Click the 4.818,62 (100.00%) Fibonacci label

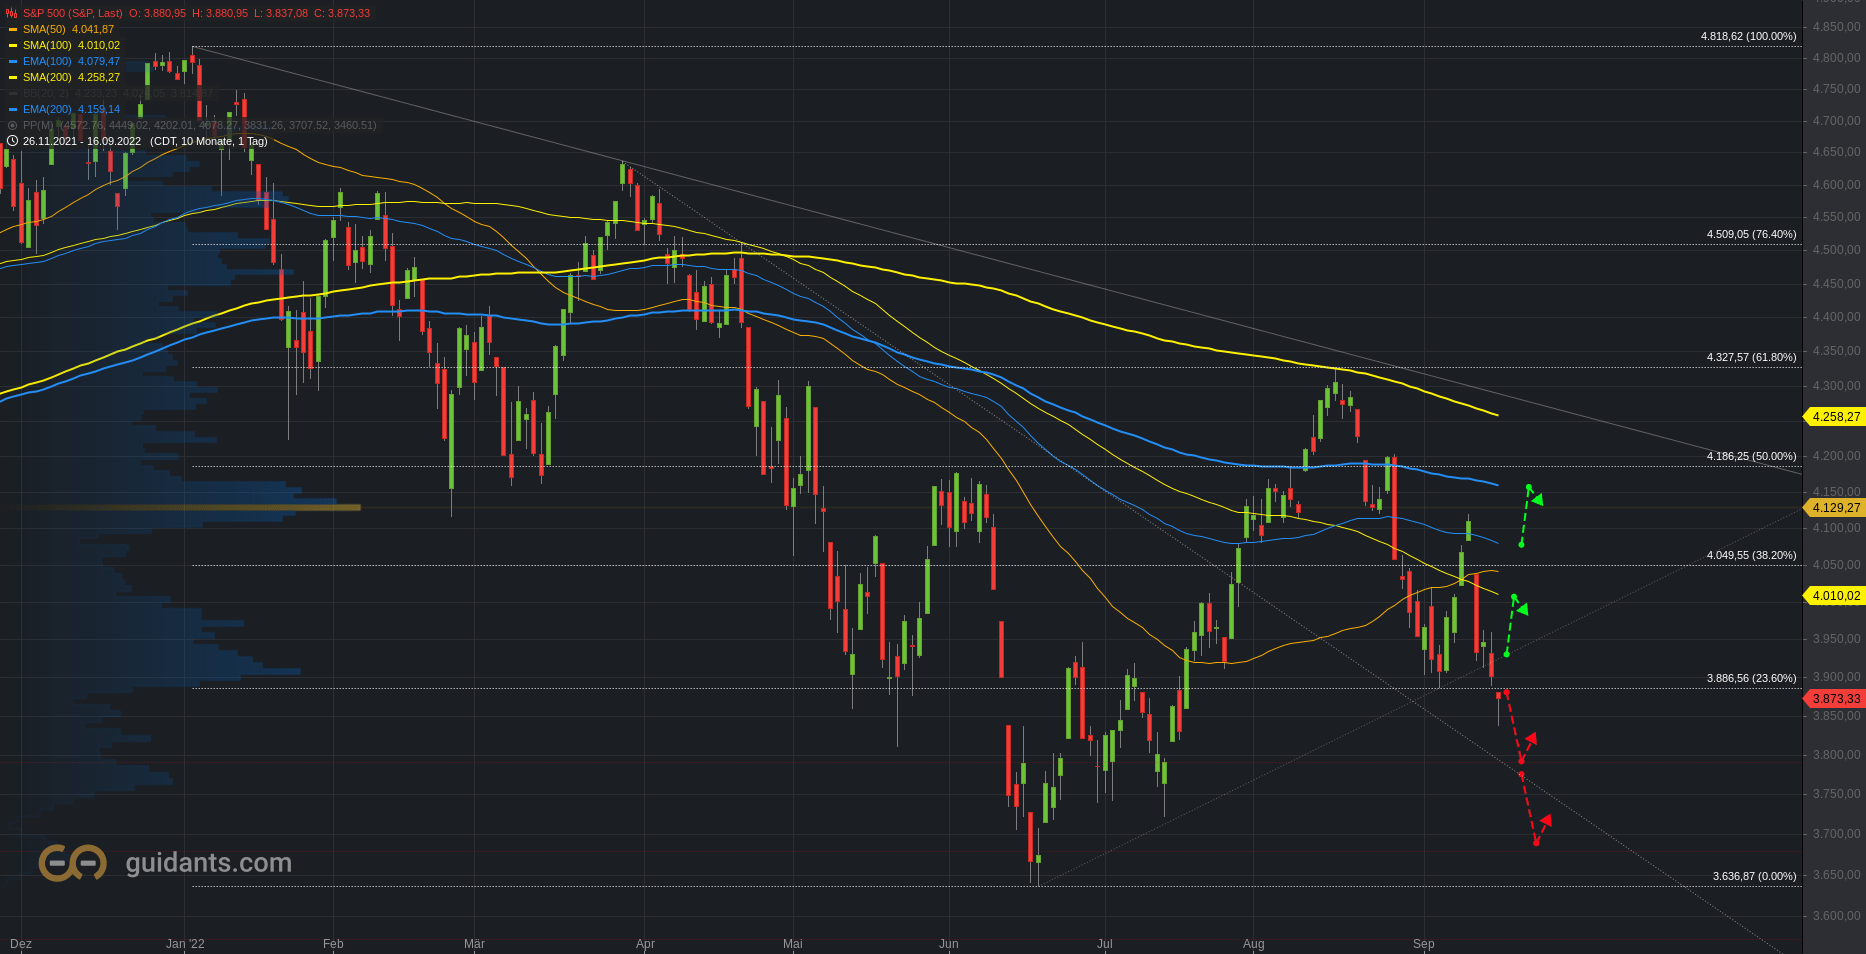tap(1748, 36)
